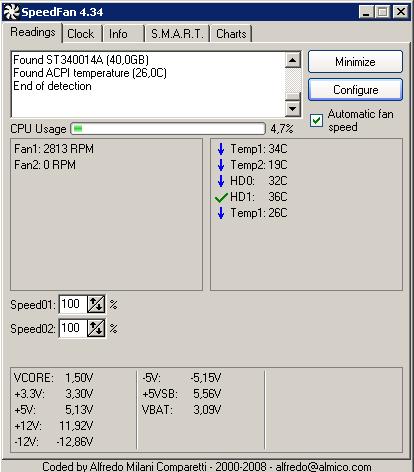Click the blue down arrow beside HD0: 32C
This screenshot has height=472, width=414.
tap(221, 181)
